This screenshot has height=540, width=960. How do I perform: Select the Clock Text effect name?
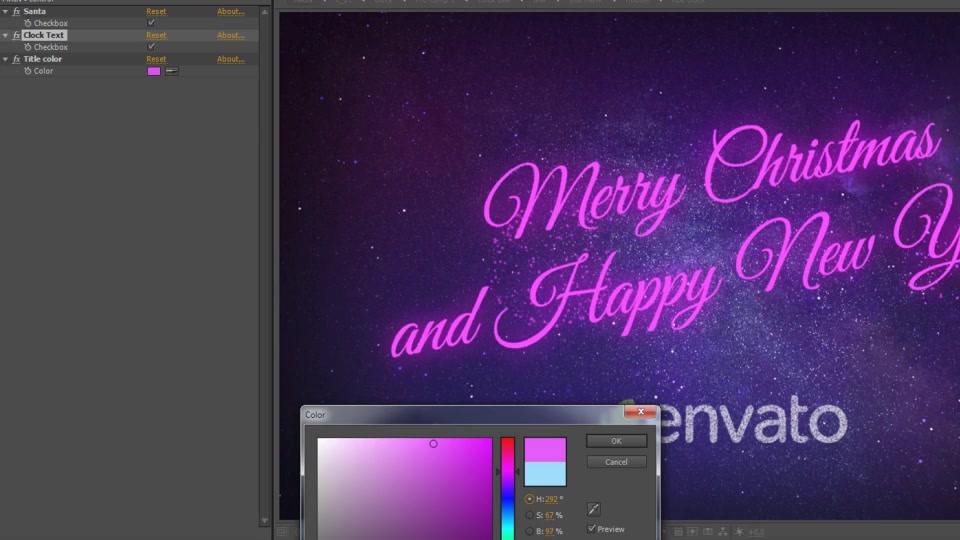tap(44, 35)
